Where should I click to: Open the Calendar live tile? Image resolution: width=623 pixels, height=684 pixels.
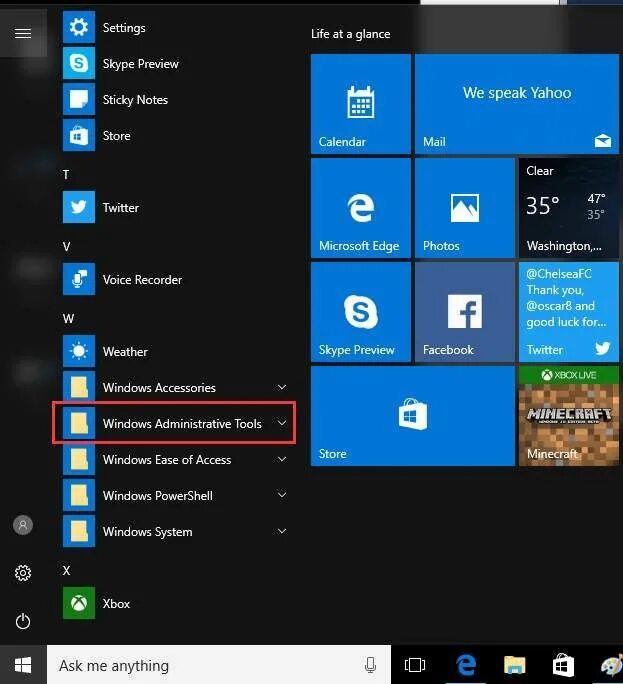pyautogui.click(x=360, y=104)
